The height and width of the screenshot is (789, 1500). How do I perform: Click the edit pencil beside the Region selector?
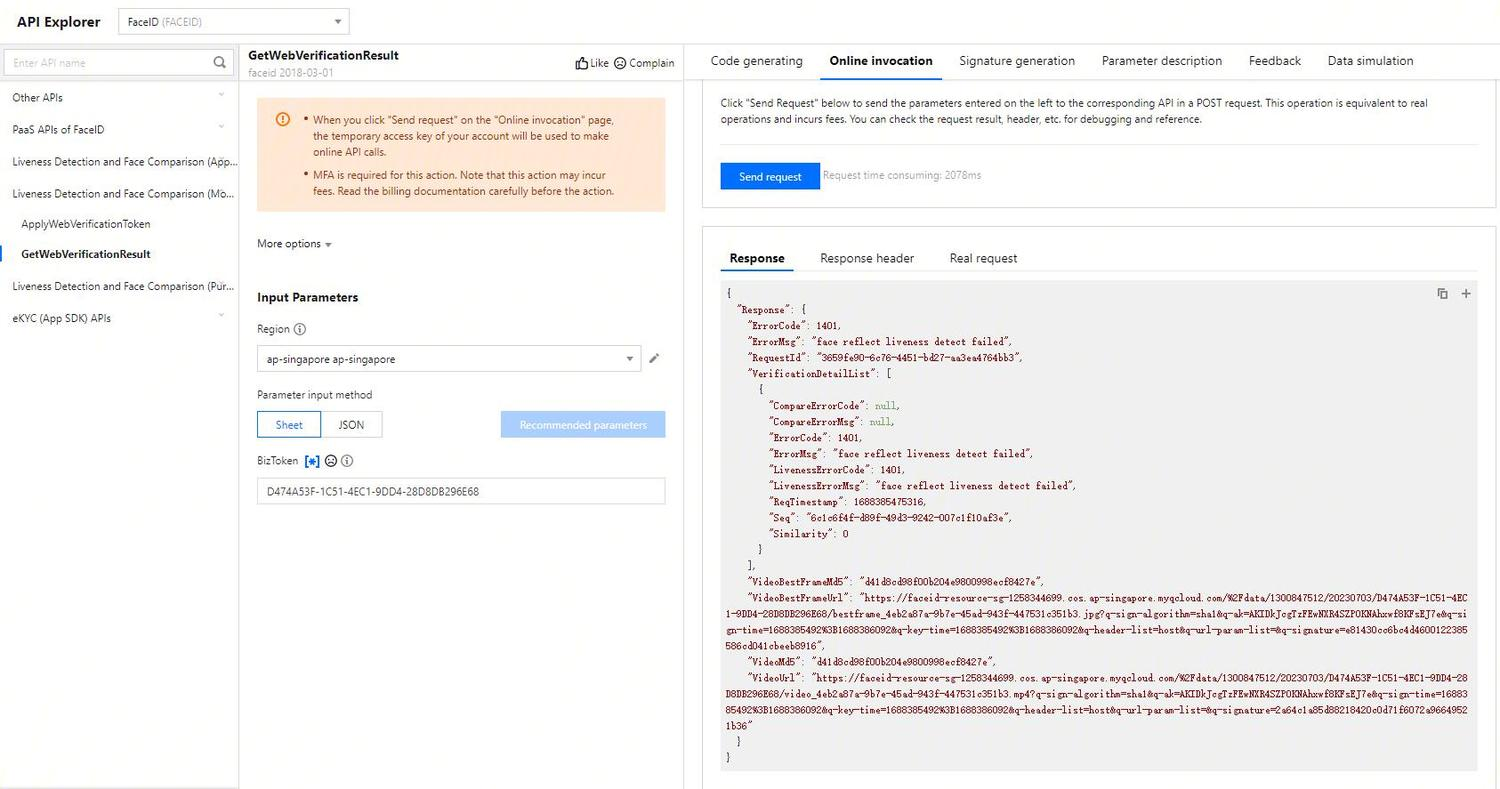(x=655, y=358)
